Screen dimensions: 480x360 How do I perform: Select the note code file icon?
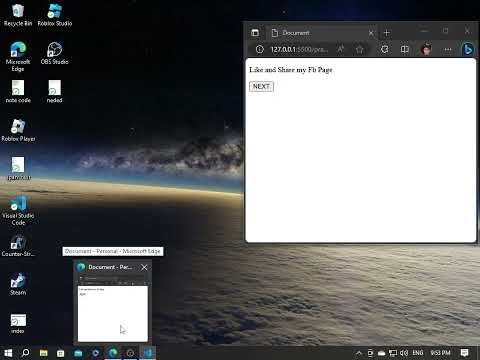click(x=18, y=91)
